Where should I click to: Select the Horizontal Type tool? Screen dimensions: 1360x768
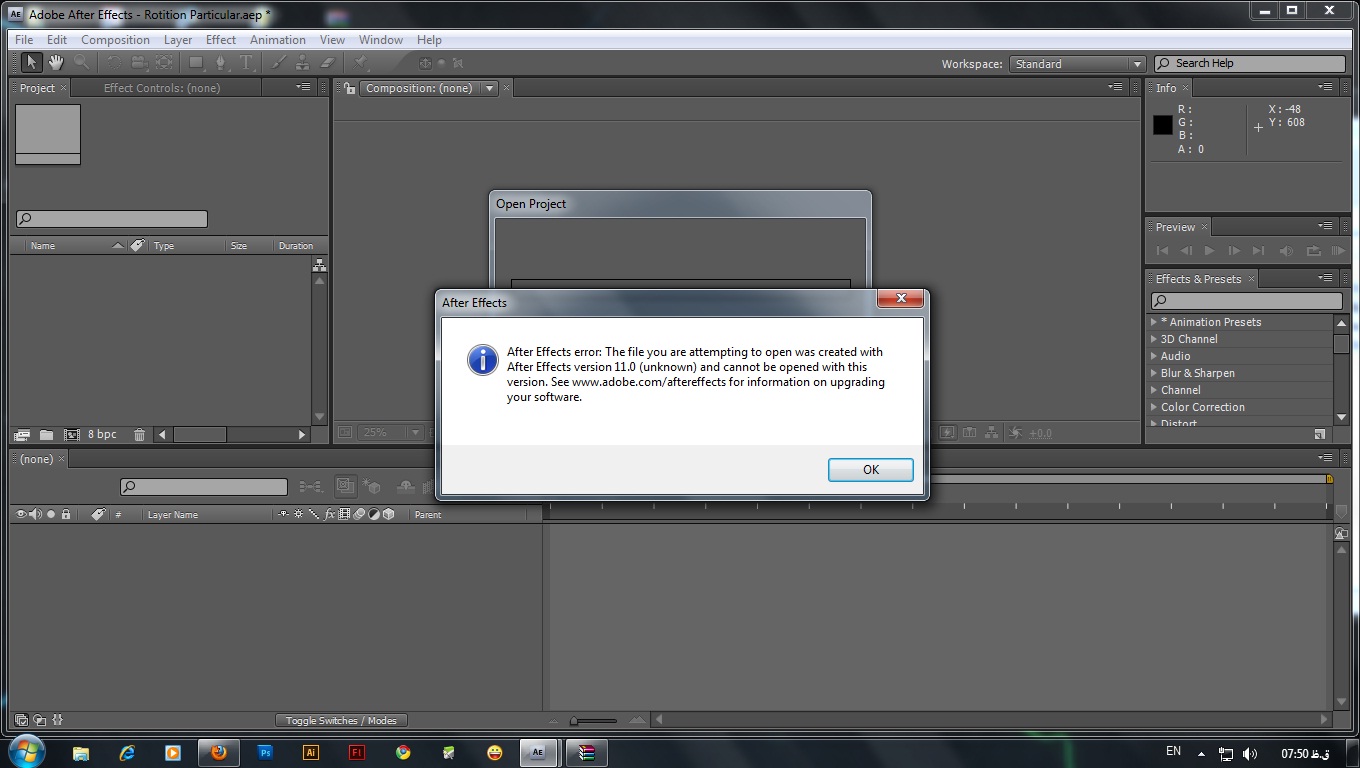[247, 63]
